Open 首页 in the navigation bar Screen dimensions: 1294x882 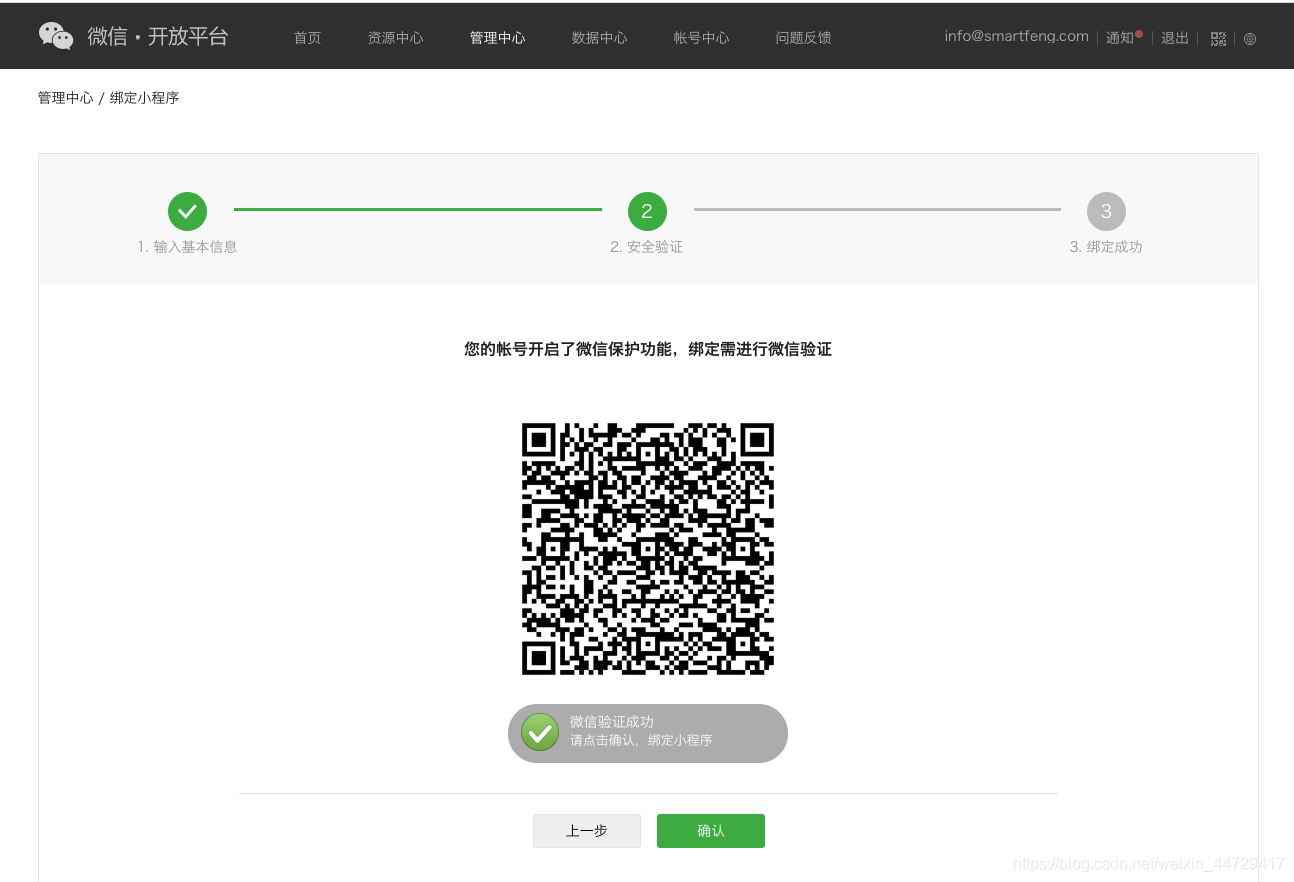(x=307, y=38)
